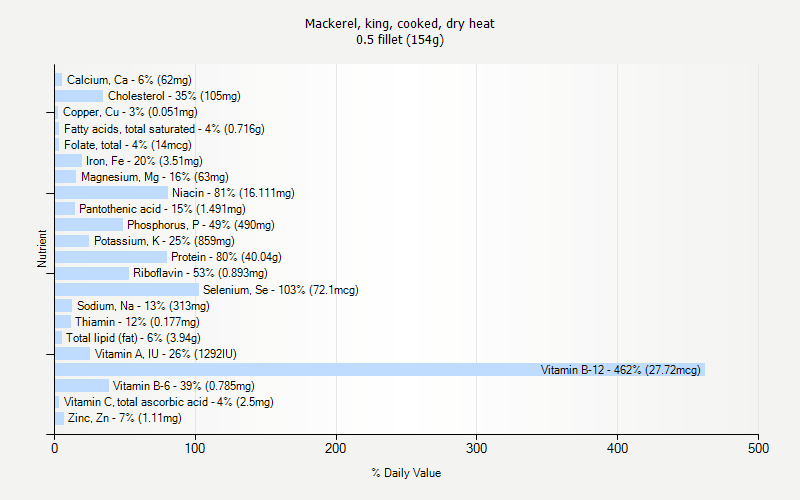The image size is (800, 500).
Task: Select the Folate, total - 4% label
Action: (128, 145)
